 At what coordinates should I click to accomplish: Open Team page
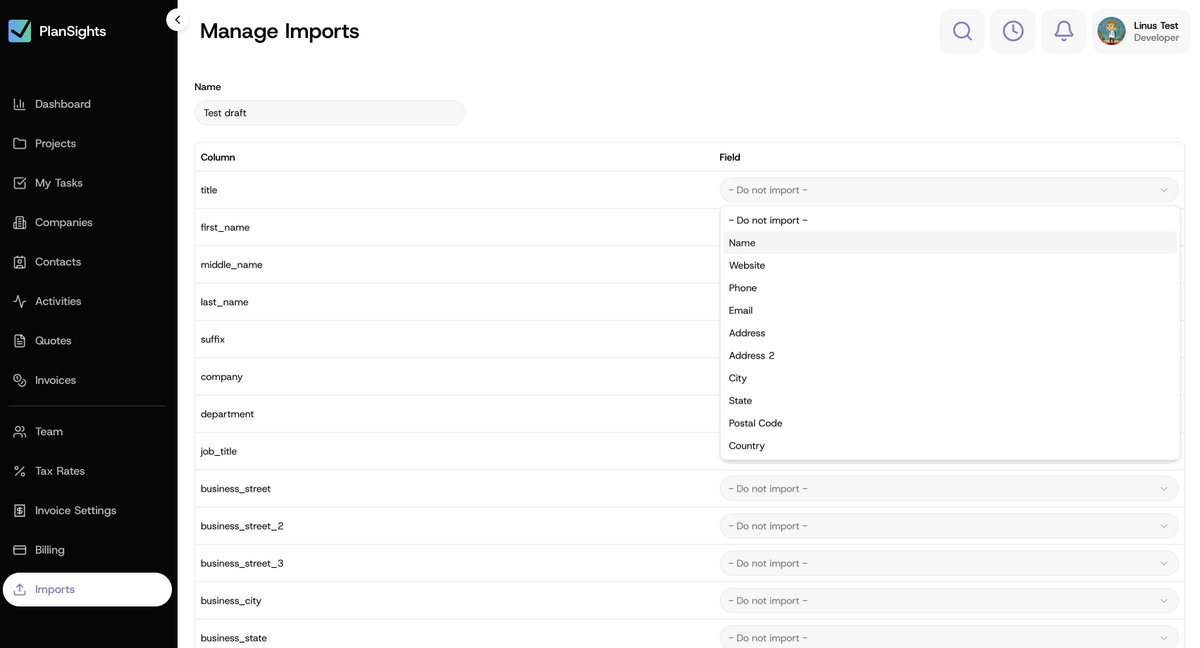coord(87,432)
